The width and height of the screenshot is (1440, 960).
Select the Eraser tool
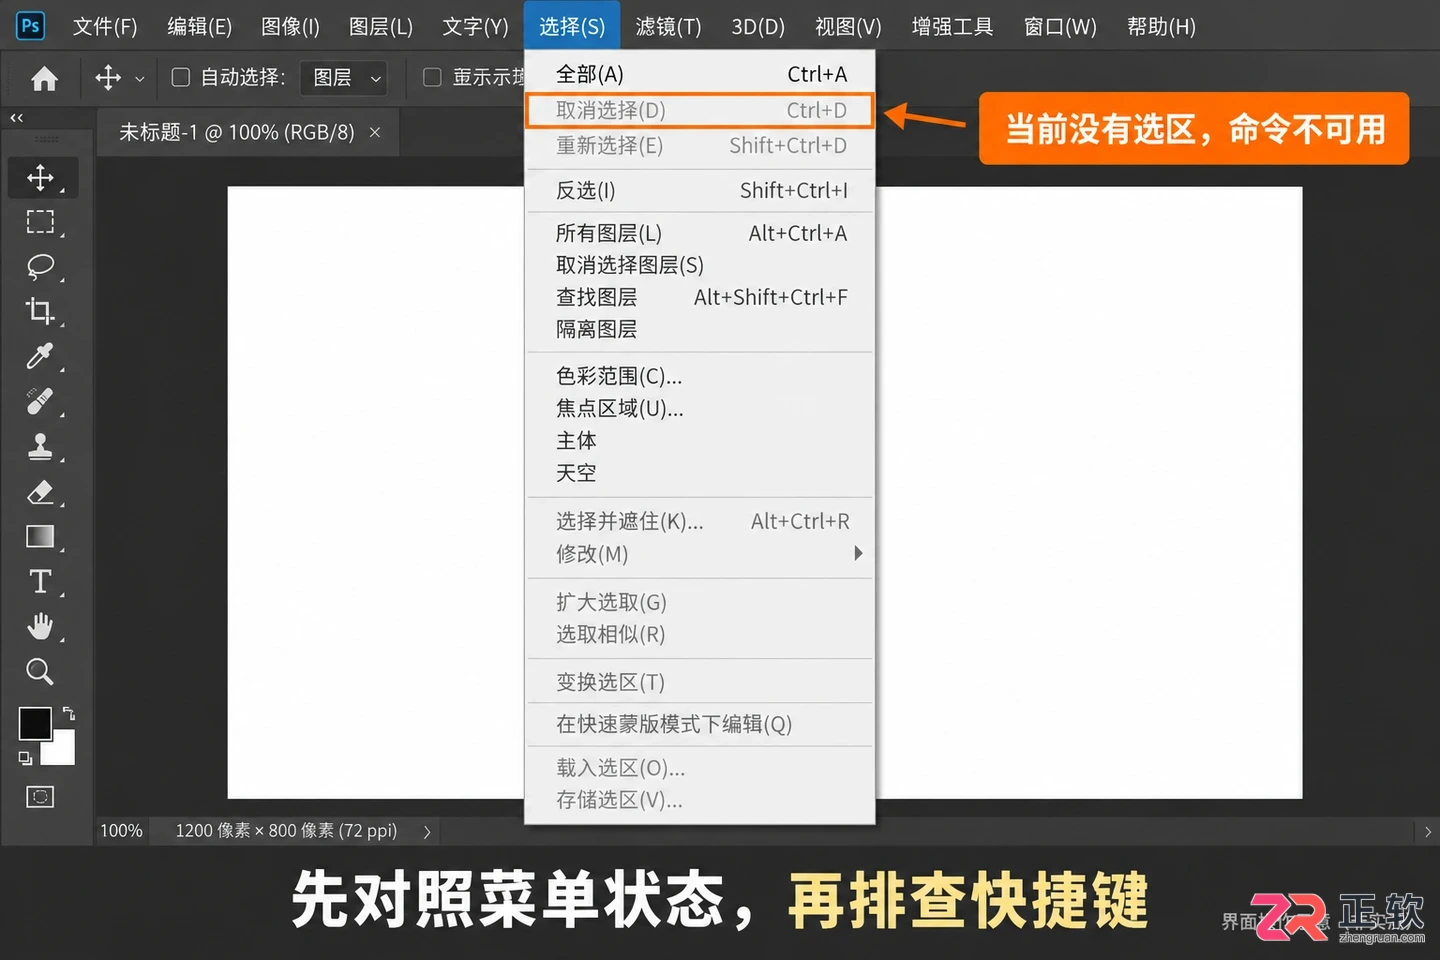click(x=40, y=491)
